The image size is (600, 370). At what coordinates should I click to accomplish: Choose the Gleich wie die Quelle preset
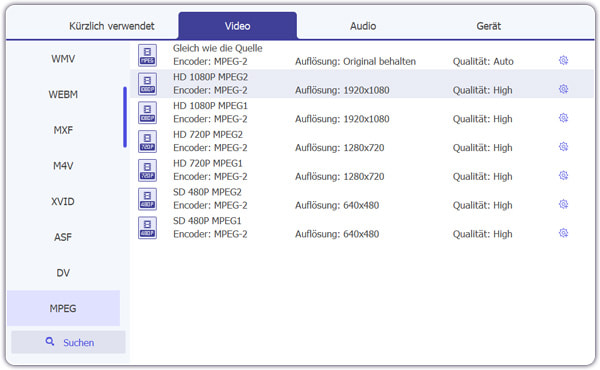(x=362, y=55)
